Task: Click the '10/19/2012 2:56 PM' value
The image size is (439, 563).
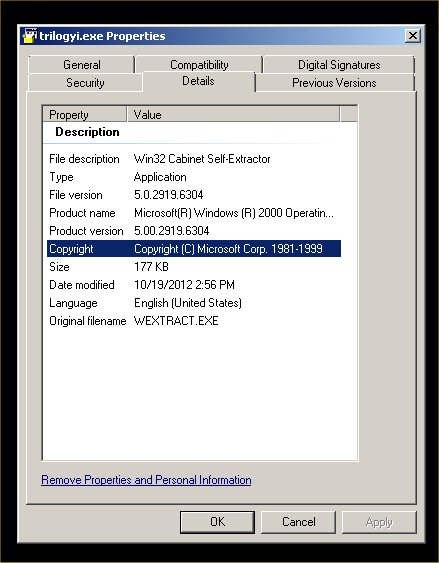Action: tap(184, 285)
